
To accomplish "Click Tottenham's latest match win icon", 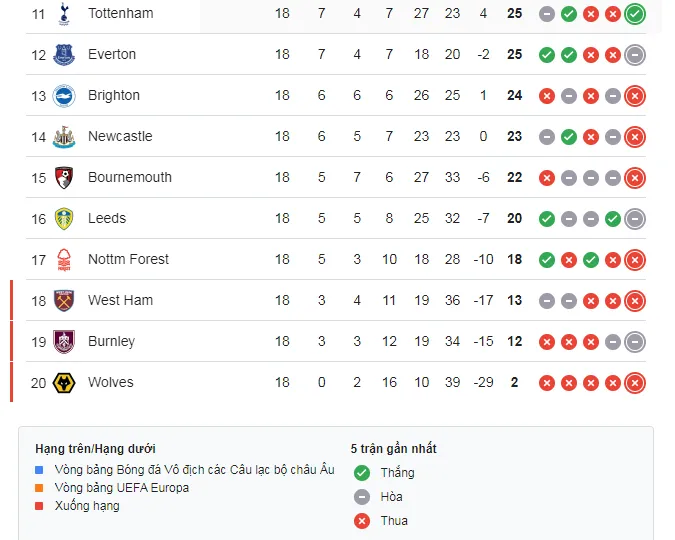I will [634, 14].
